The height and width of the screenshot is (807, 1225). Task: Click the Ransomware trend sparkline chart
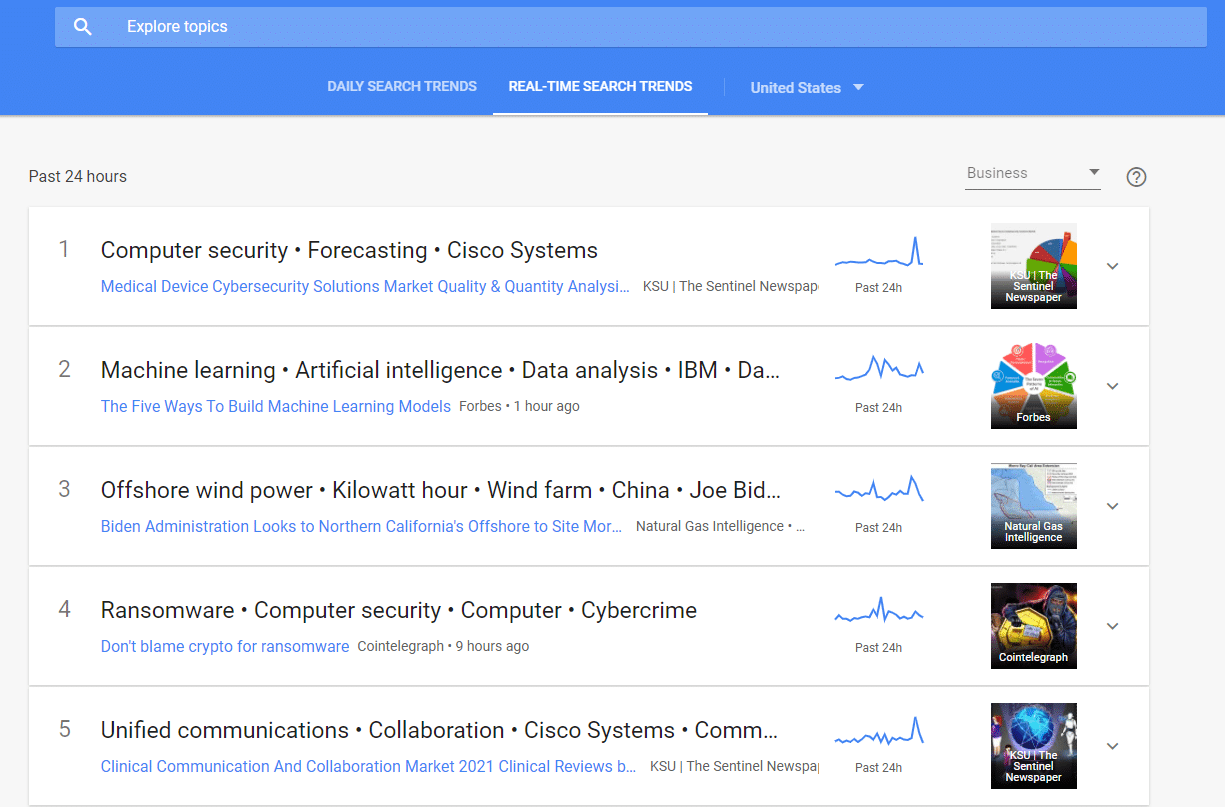[878, 612]
